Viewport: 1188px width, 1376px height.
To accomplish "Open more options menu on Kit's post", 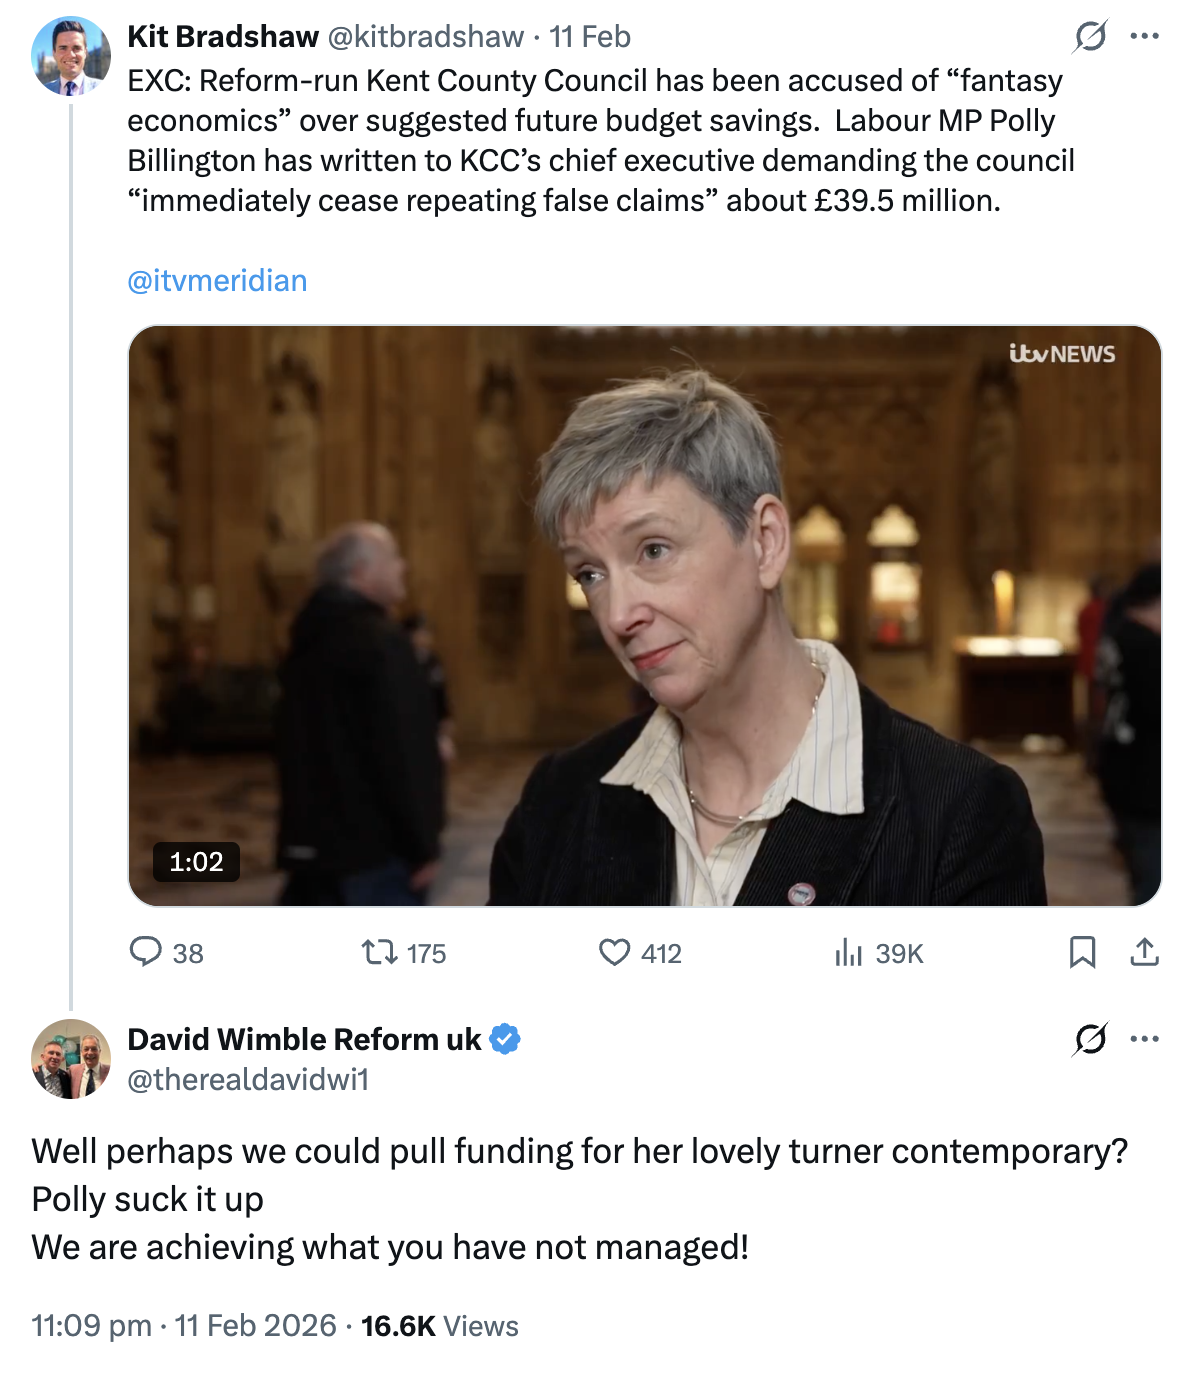I will (1144, 37).
